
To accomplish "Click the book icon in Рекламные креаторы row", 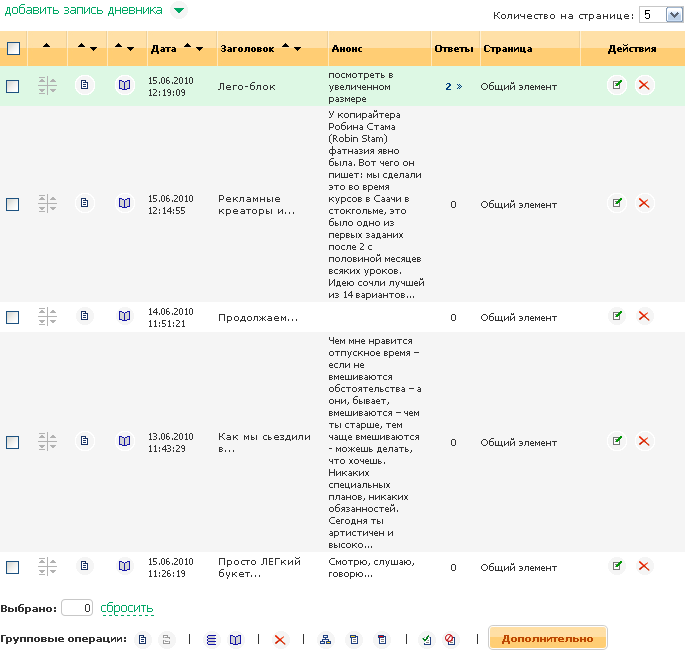I will coord(124,204).
